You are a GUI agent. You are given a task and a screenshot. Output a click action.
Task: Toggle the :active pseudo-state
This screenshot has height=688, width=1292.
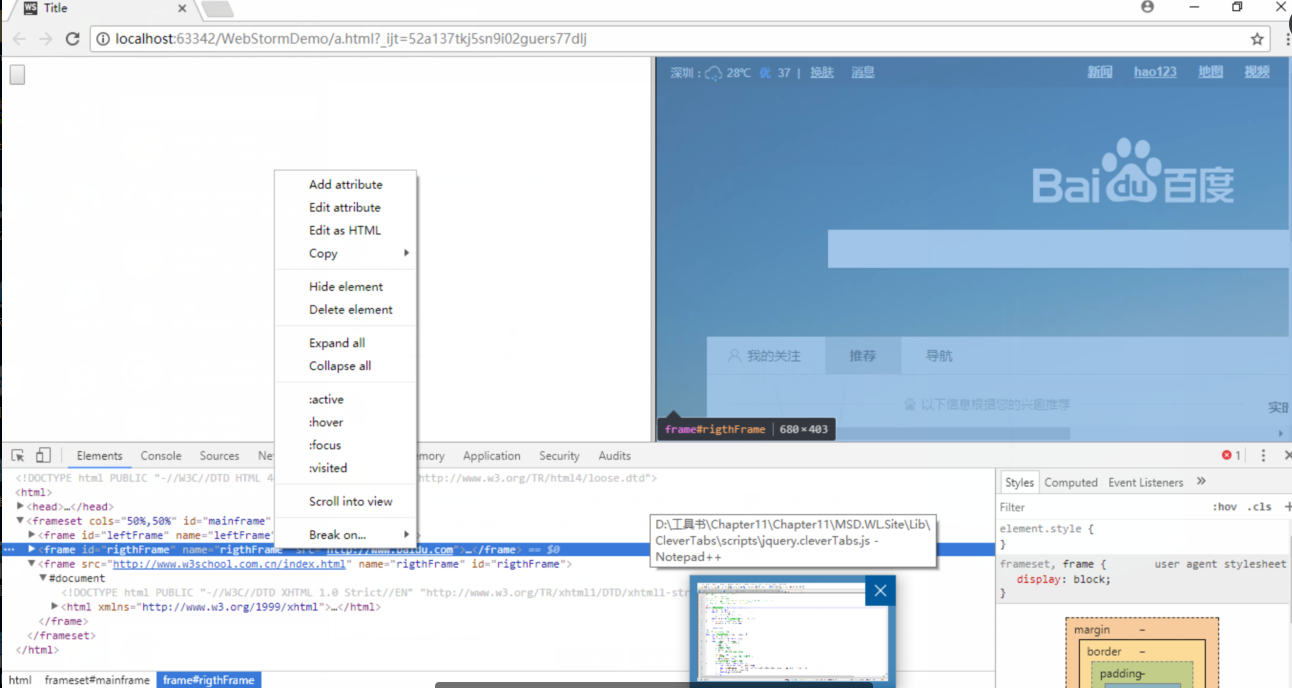[345, 399]
